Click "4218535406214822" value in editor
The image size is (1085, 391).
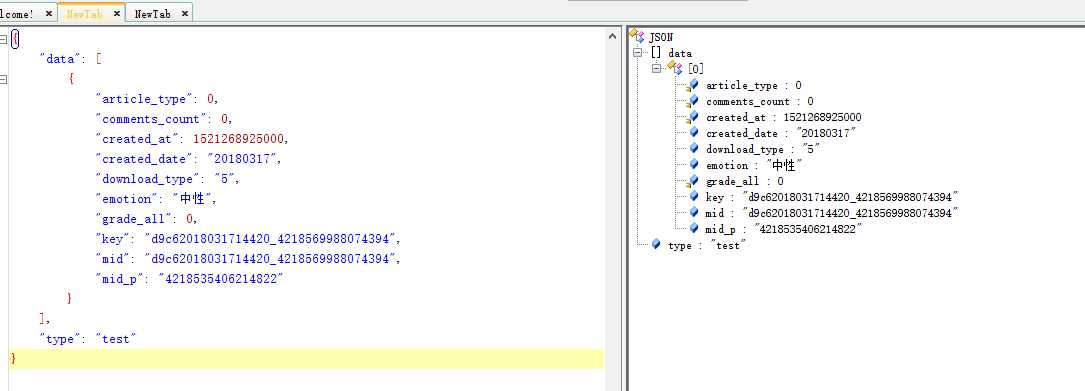pyautogui.click(x=221, y=279)
